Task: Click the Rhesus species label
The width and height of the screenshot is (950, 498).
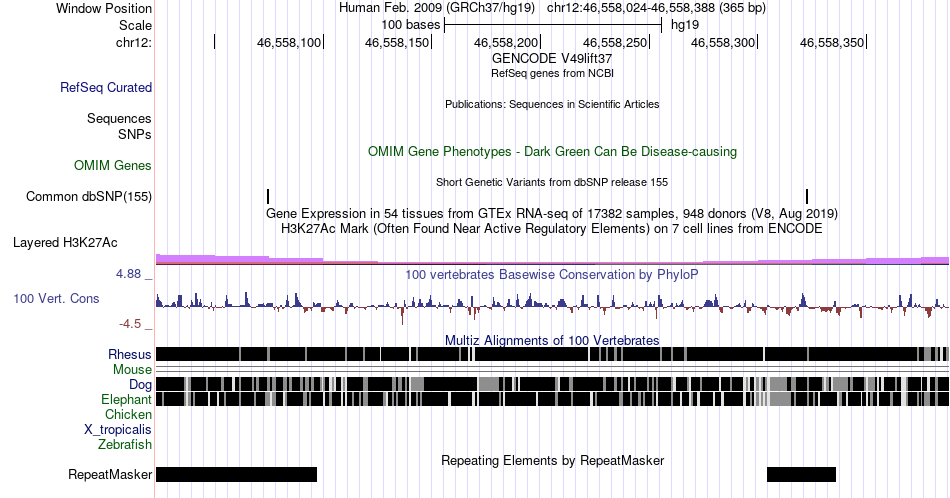Action: (130, 354)
